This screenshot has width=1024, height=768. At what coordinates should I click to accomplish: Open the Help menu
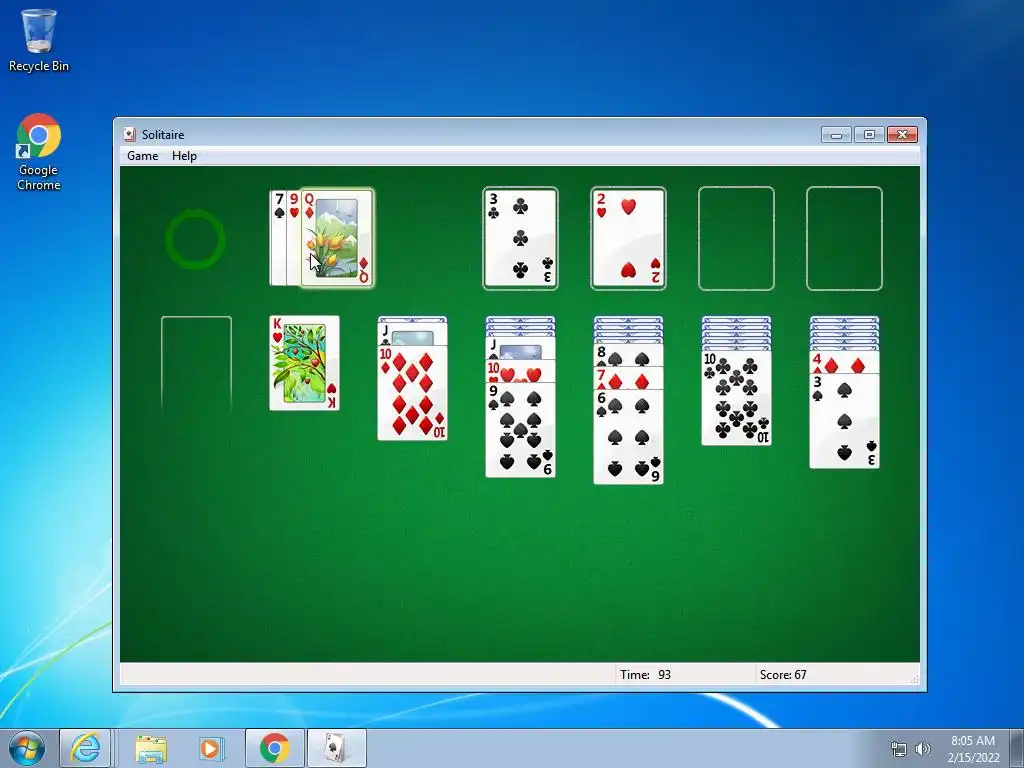pos(184,155)
